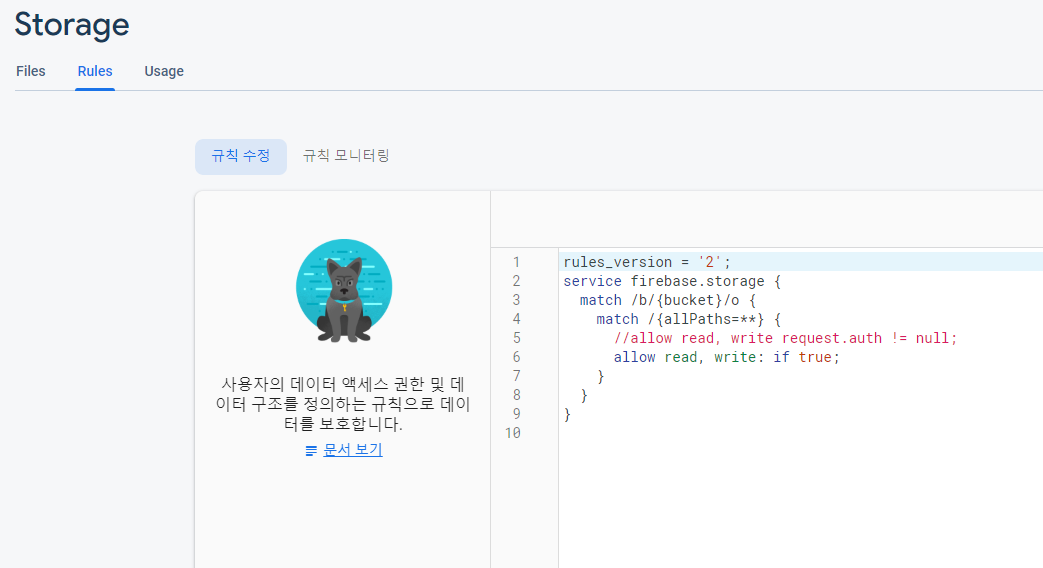Switch to the Usage tab
The width and height of the screenshot is (1043, 568).
tap(164, 71)
